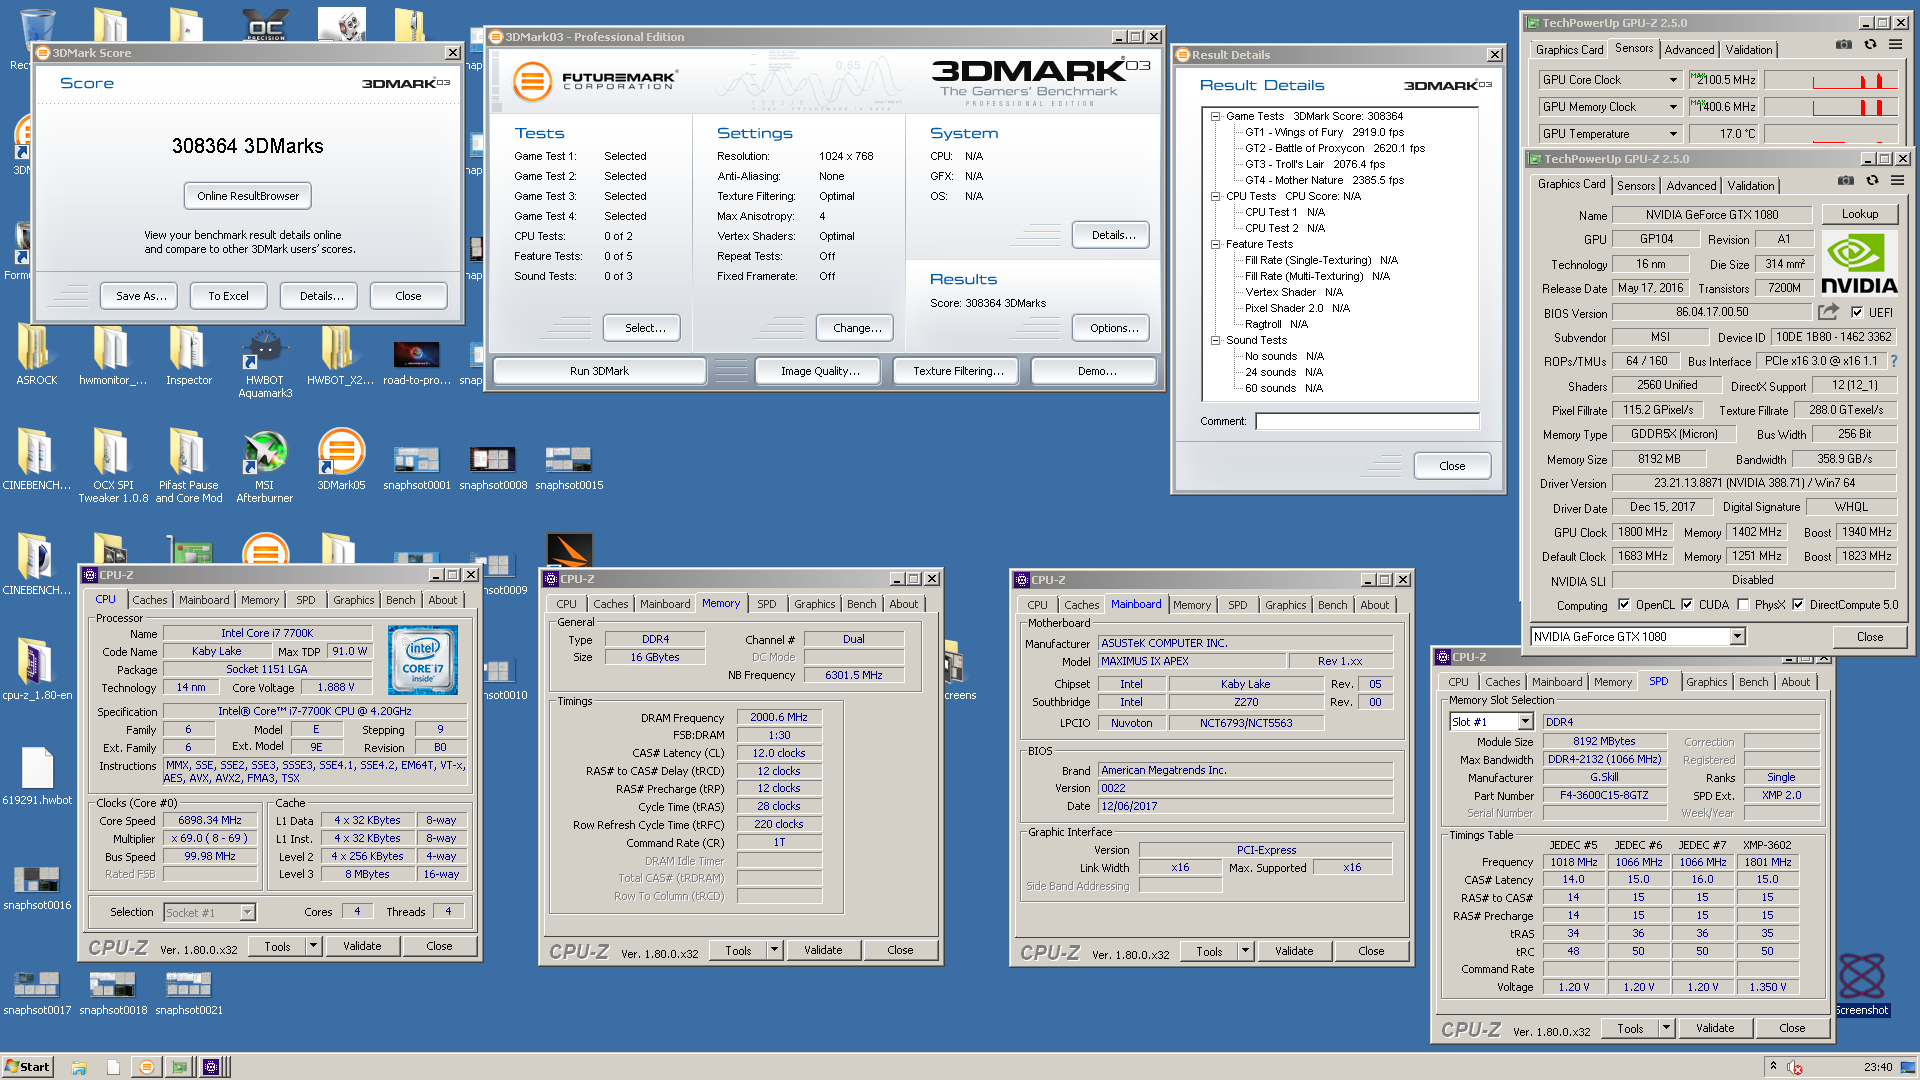The width and height of the screenshot is (1920, 1080).
Task: Open hamburger menu in GPU-Z Sensors window
Action: [x=1895, y=45]
